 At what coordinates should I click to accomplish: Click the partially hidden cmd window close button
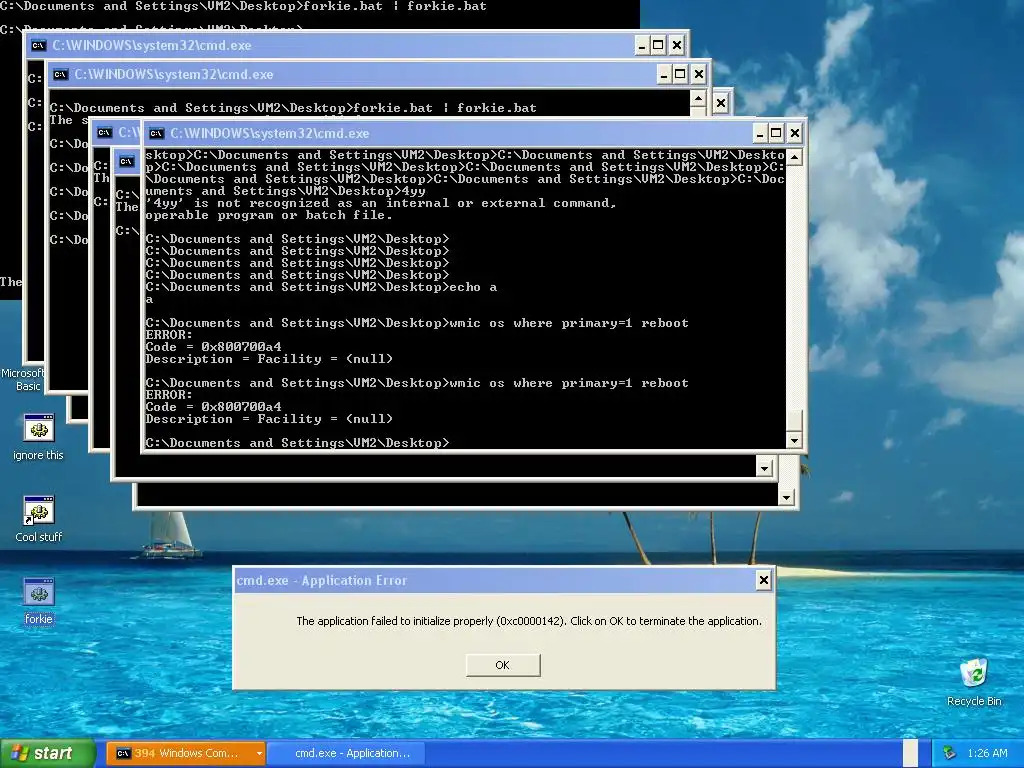pyautogui.click(x=720, y=103)
